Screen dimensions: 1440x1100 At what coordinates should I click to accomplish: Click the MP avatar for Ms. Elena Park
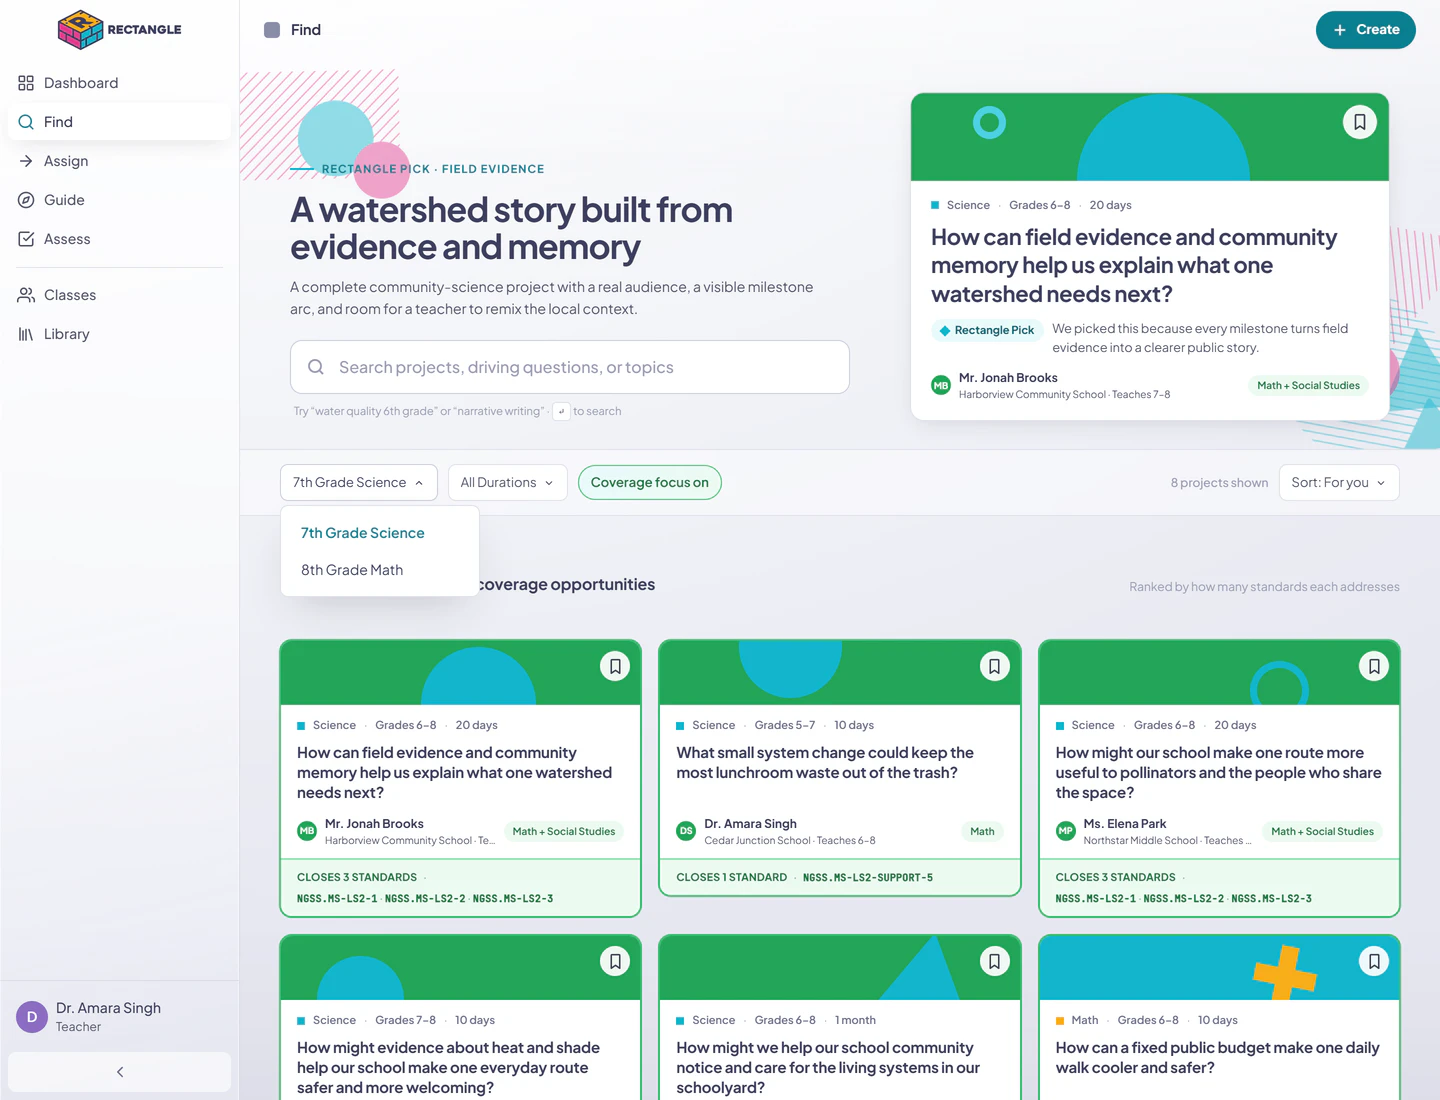coord(1066,831)
